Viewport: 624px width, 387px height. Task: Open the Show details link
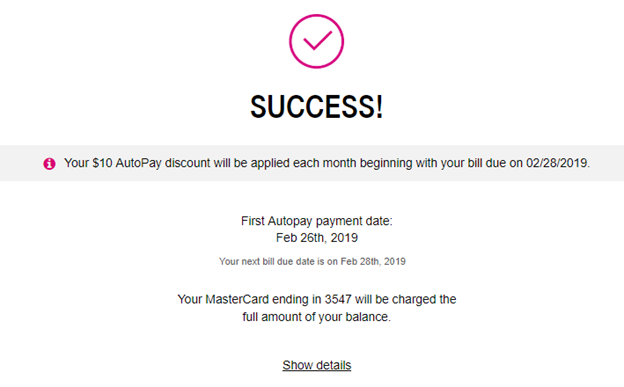[x=317, y=365]
